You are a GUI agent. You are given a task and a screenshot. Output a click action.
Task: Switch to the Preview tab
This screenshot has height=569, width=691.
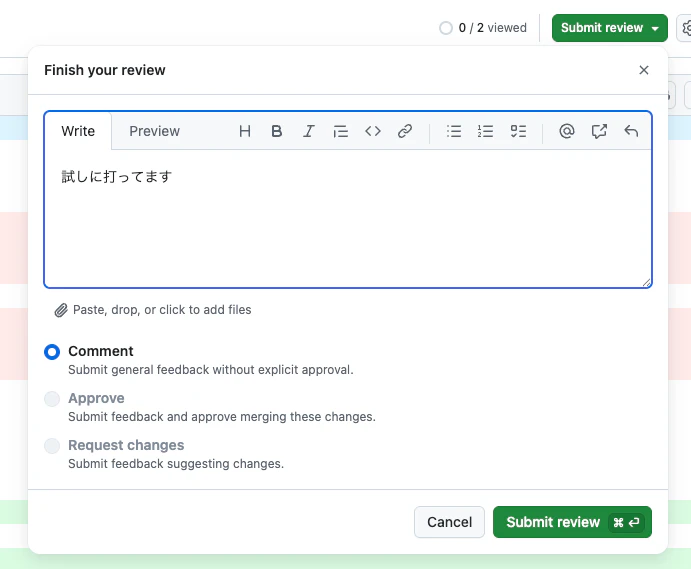point(154,131)
